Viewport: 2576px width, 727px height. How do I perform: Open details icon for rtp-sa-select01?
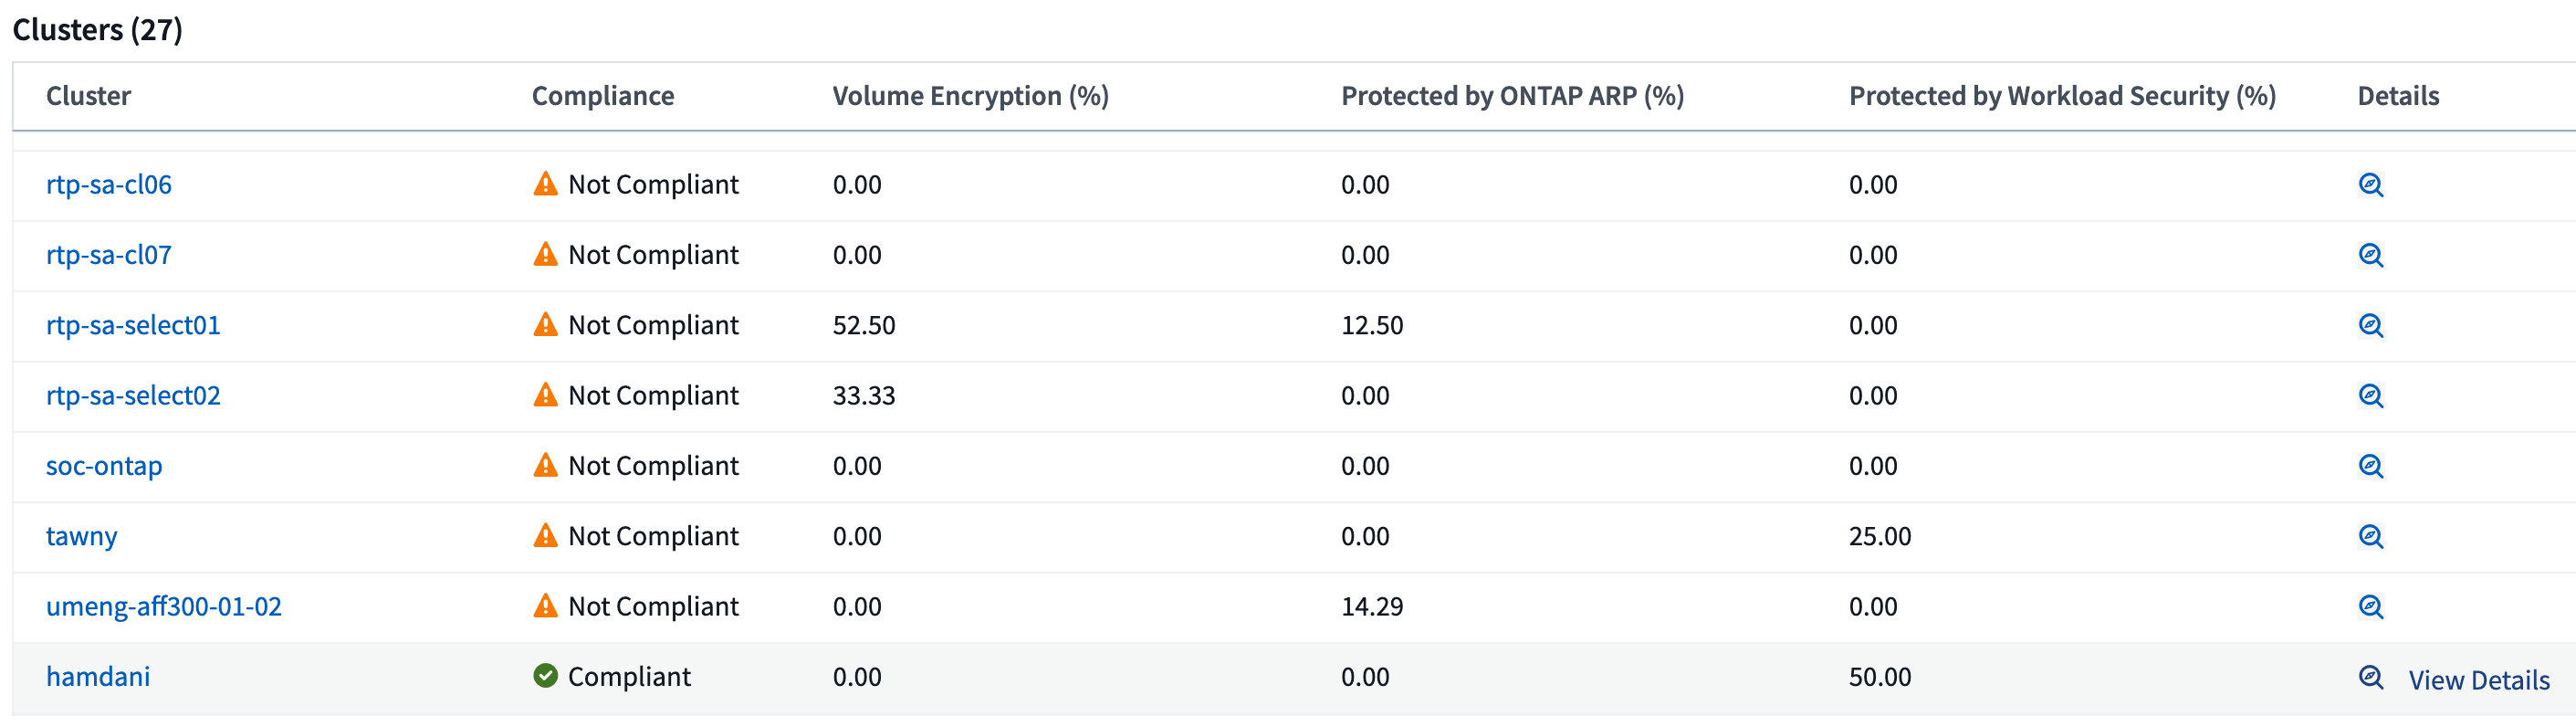pyautogui.click(x=2370, y=325)
